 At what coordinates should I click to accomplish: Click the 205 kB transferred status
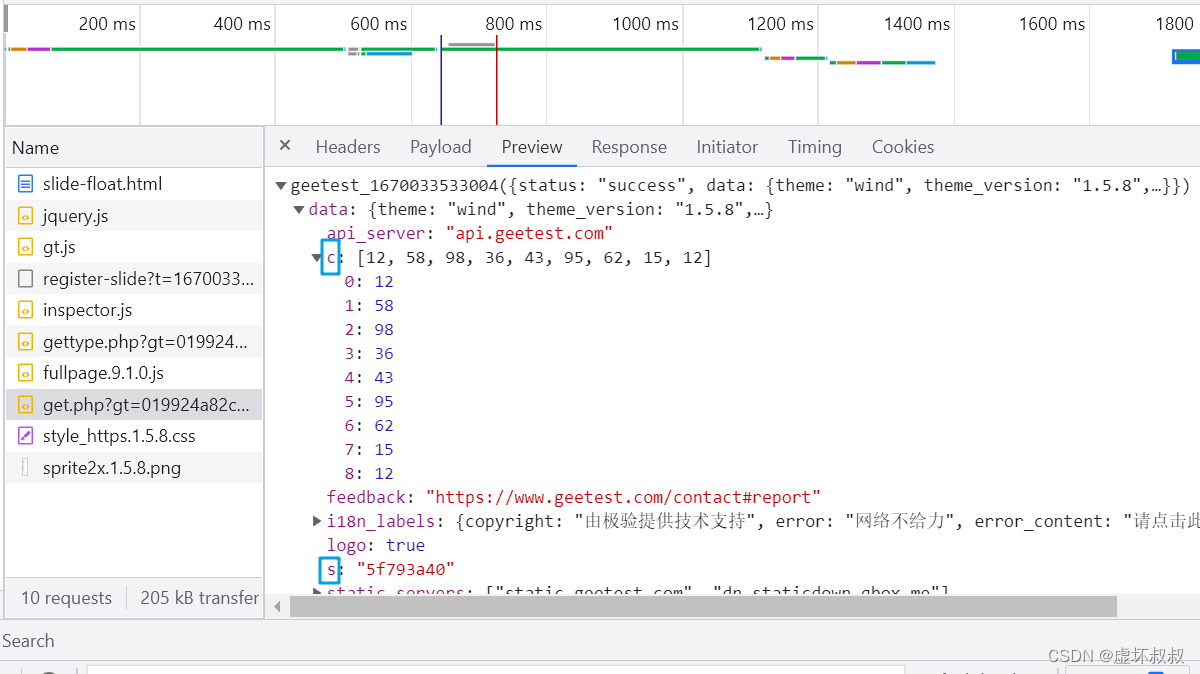tap(200, 598)
